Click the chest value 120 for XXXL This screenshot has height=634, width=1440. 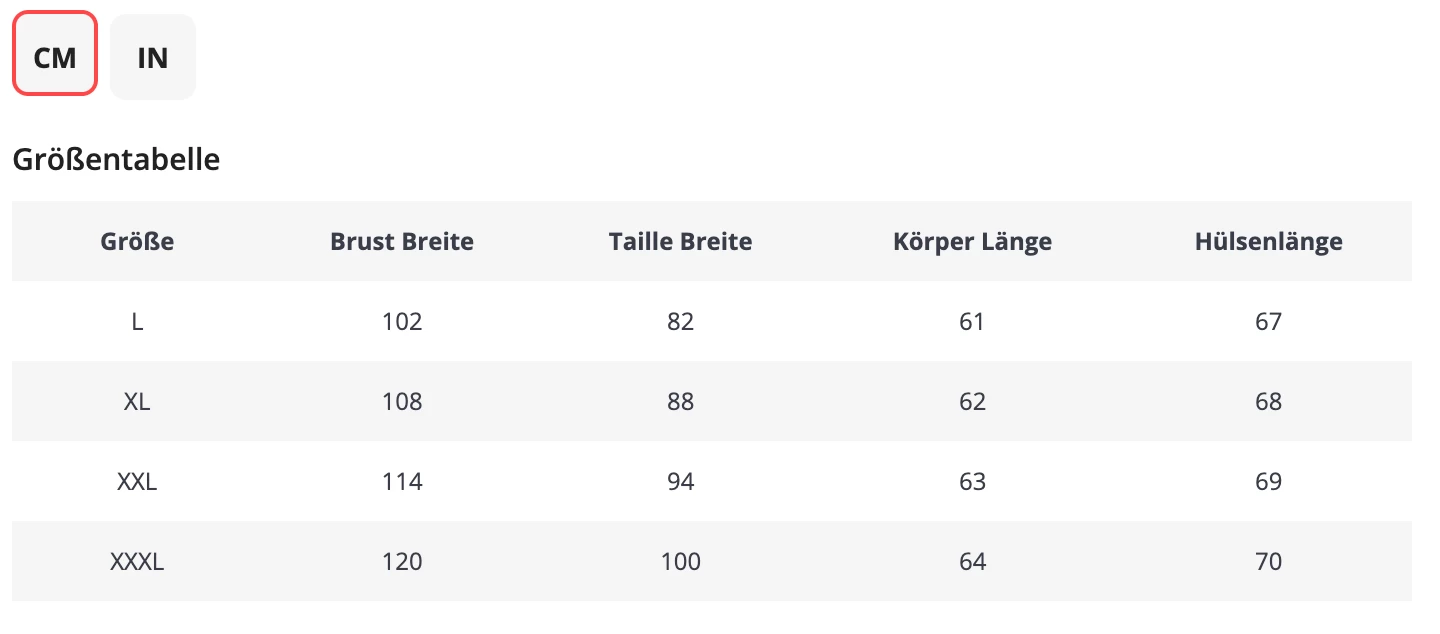(402, 561)
